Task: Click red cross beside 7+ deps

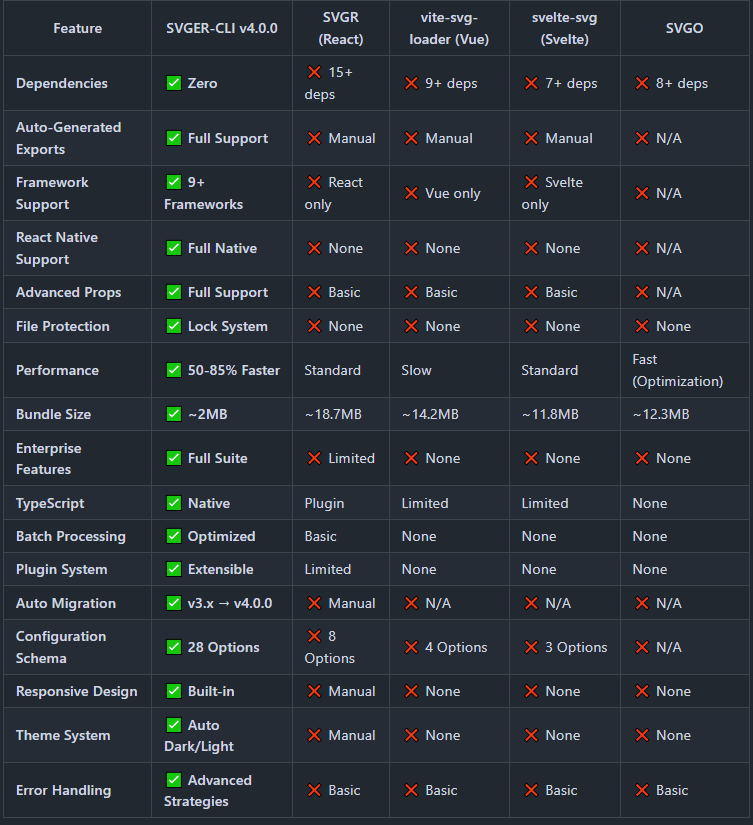Action: tap(531, 83)
